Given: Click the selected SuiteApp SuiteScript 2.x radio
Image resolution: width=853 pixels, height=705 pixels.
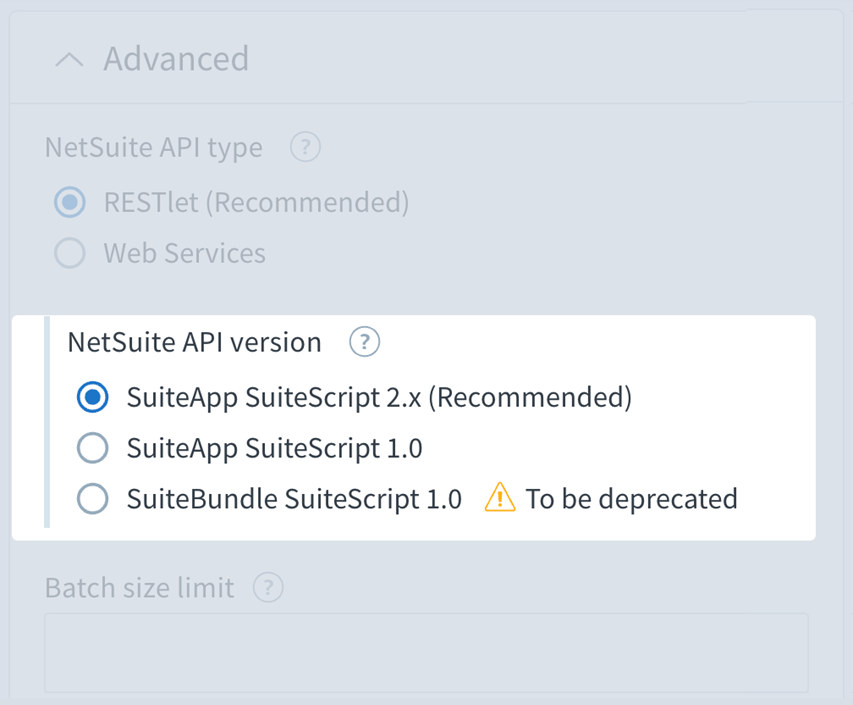Looking at the screenshot, I should [92, 397].
